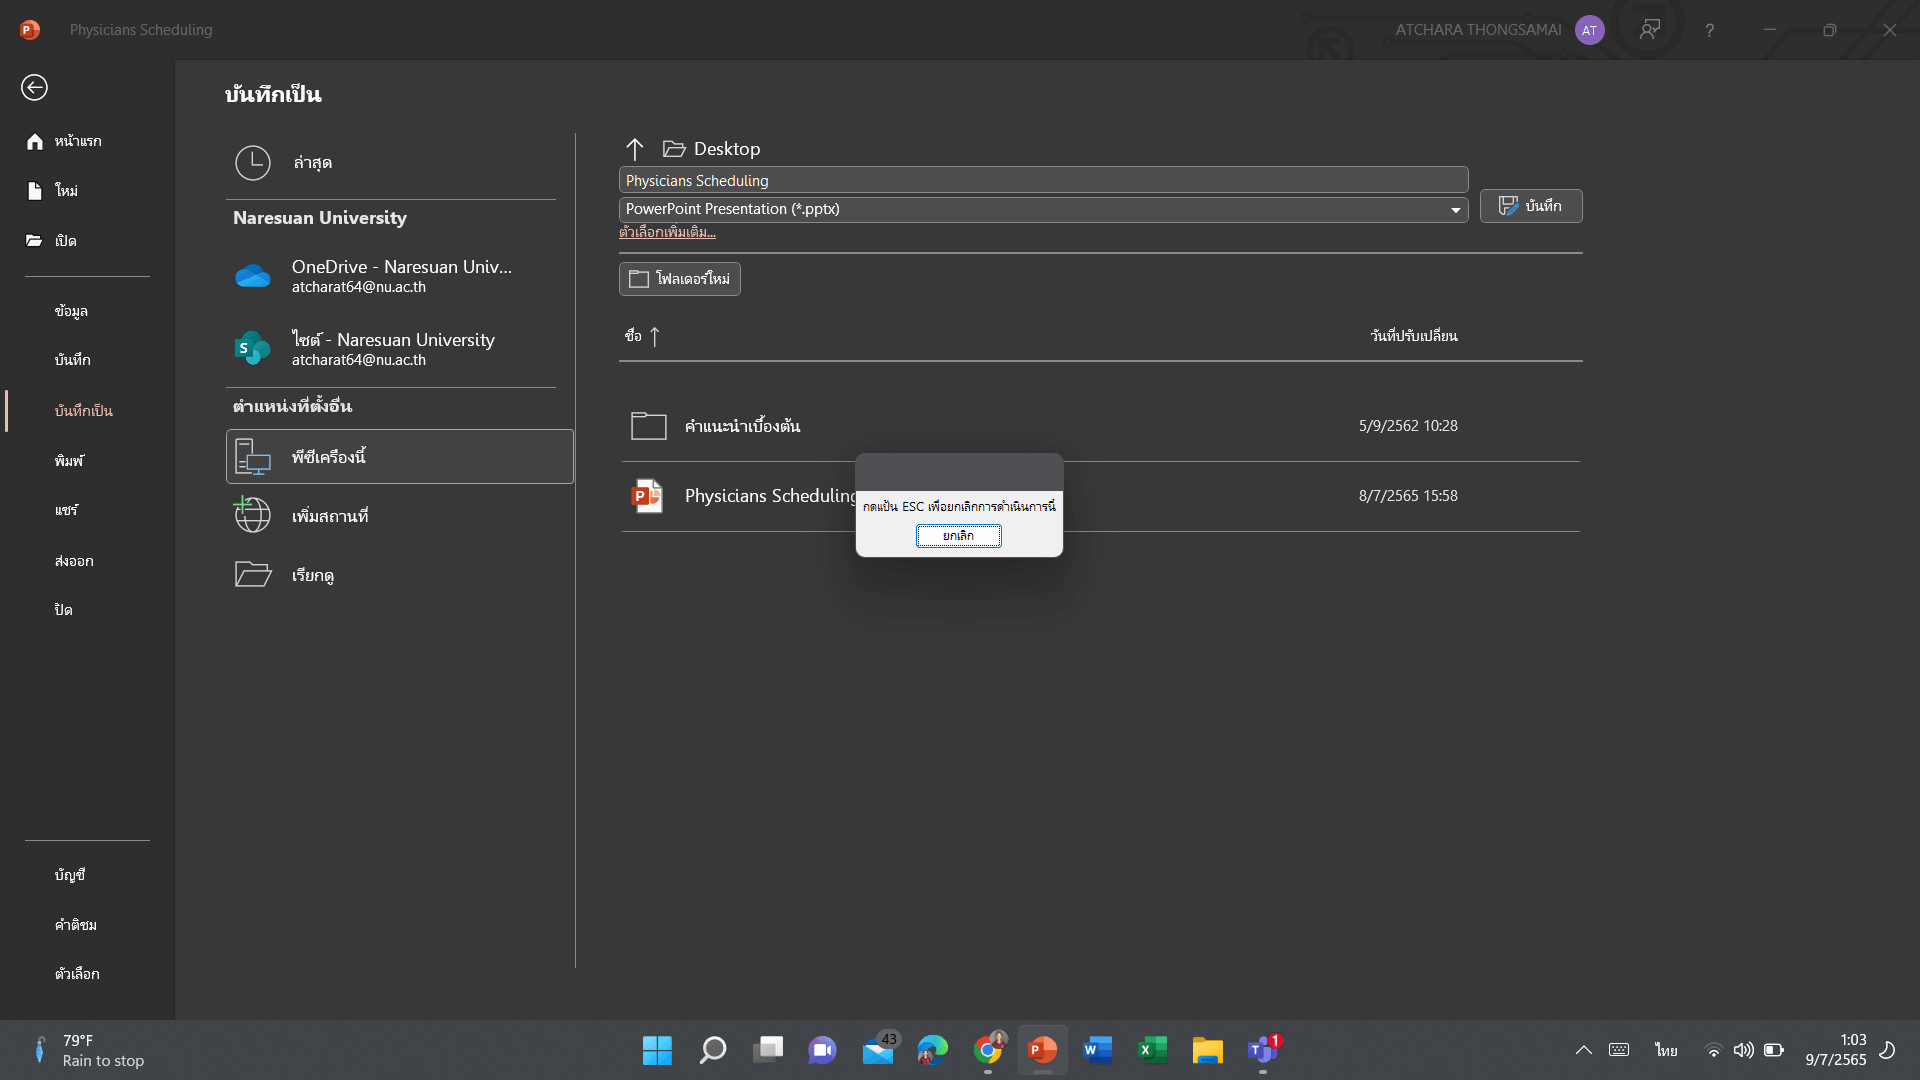
Task: Switch to the ข้อมูล info tab
Action: coord(71,311)
